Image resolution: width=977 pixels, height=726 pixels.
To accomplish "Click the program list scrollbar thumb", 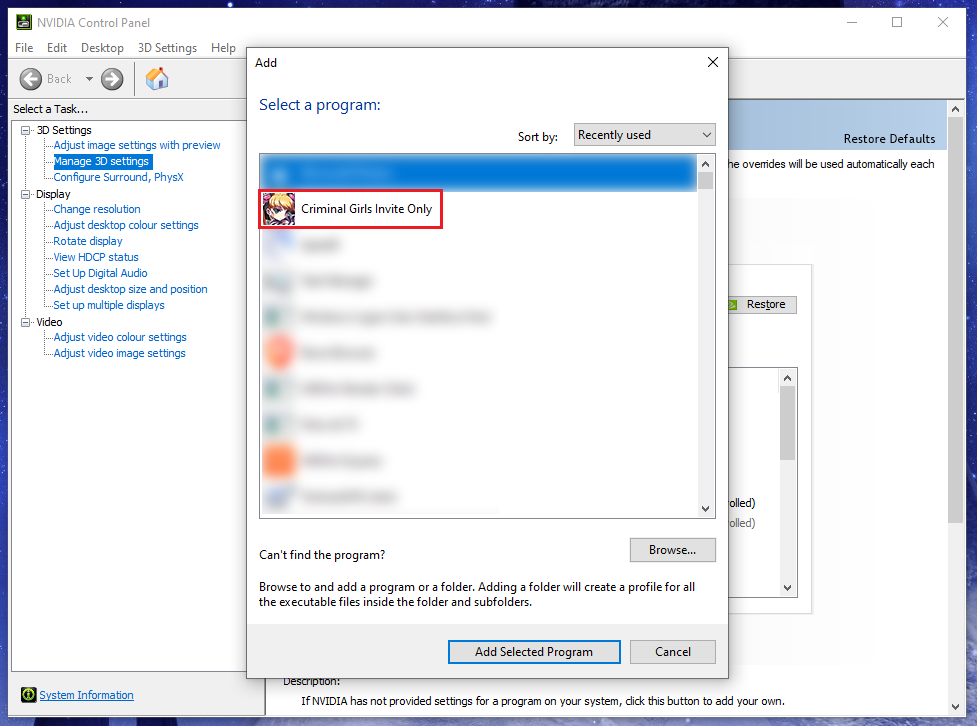I will pyautogui.click(x=705, y=181).
